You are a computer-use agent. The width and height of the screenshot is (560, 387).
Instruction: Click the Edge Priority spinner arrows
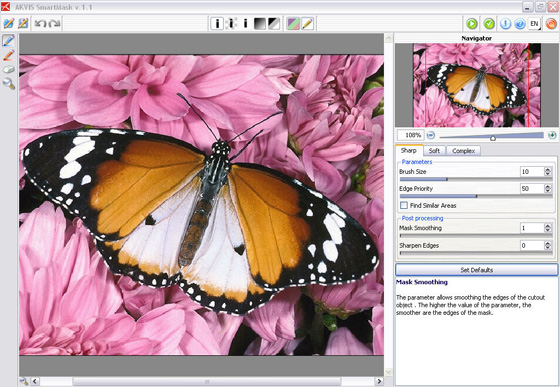point(548,189)
